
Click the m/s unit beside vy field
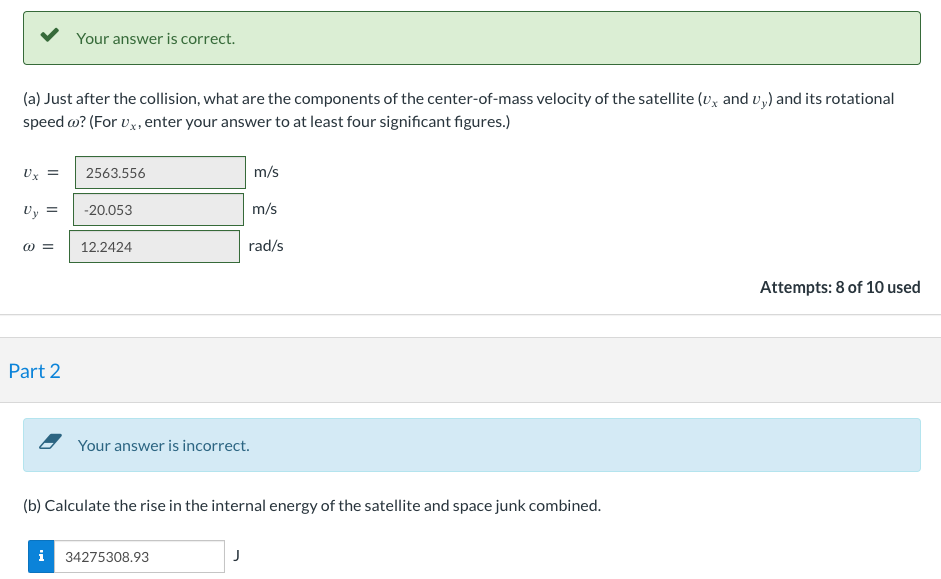pyautogui.click(x=265, y=209)
